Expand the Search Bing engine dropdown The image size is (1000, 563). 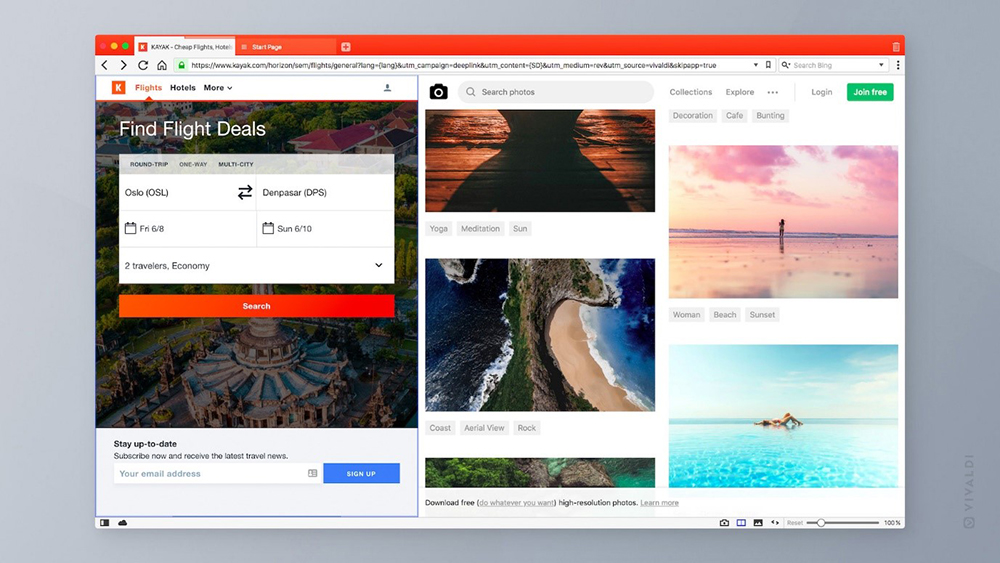tap(881, 65)
